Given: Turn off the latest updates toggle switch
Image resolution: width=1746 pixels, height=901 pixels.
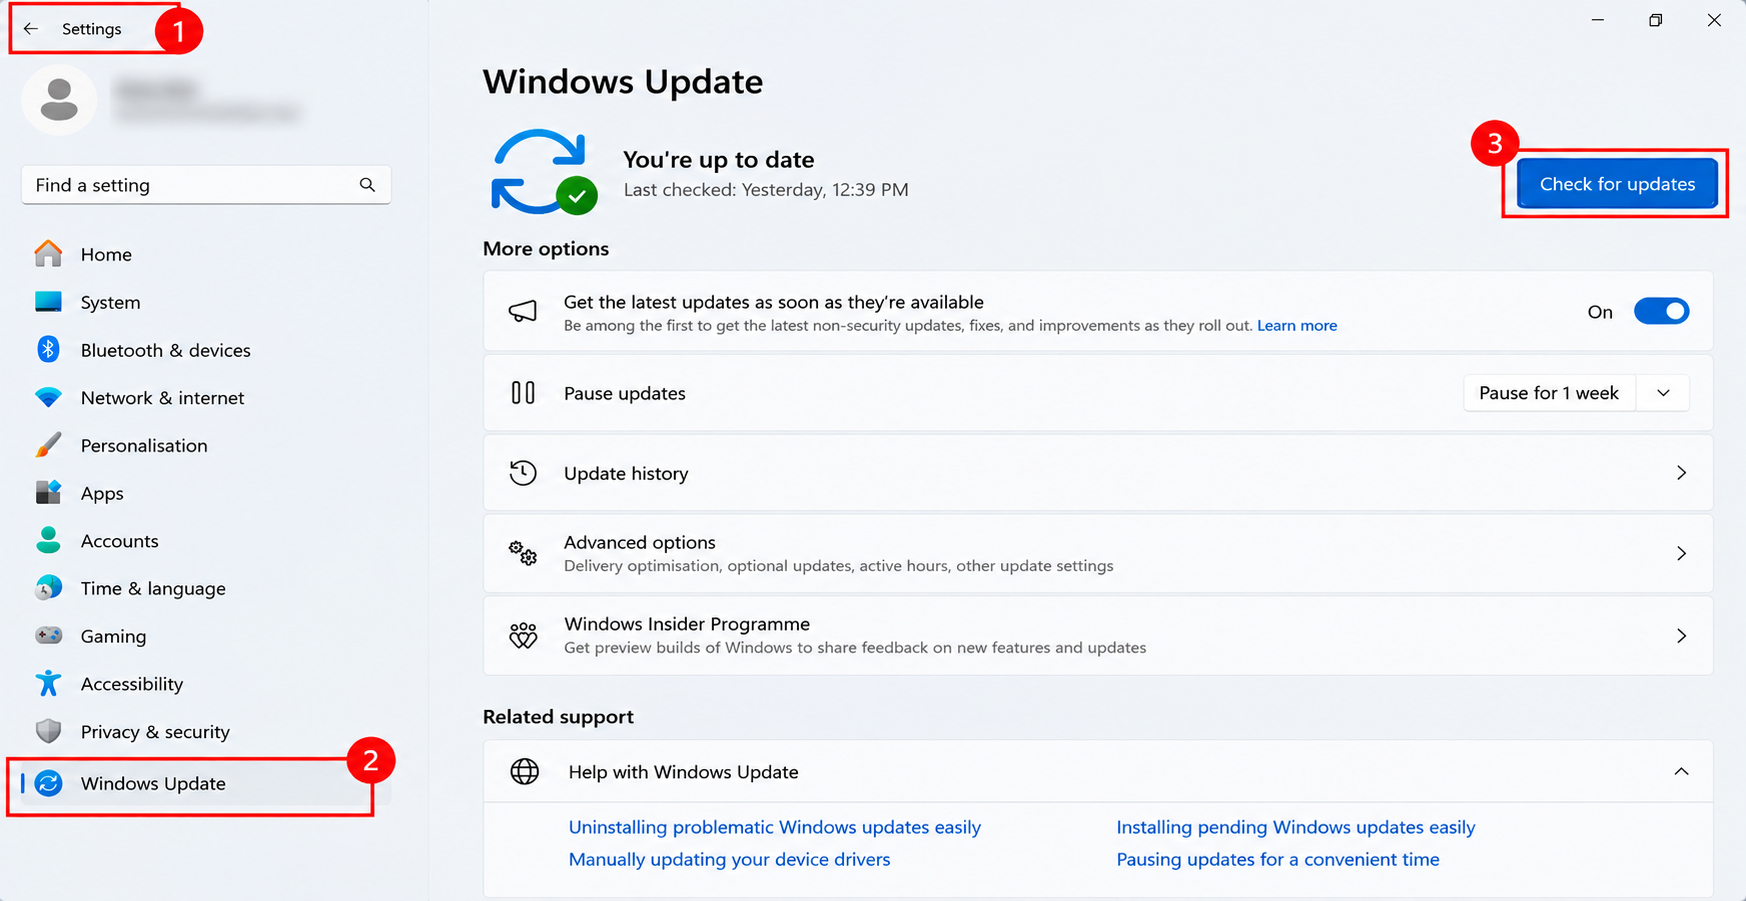Looking at the screenshot, I should (x=1661, y=311).
